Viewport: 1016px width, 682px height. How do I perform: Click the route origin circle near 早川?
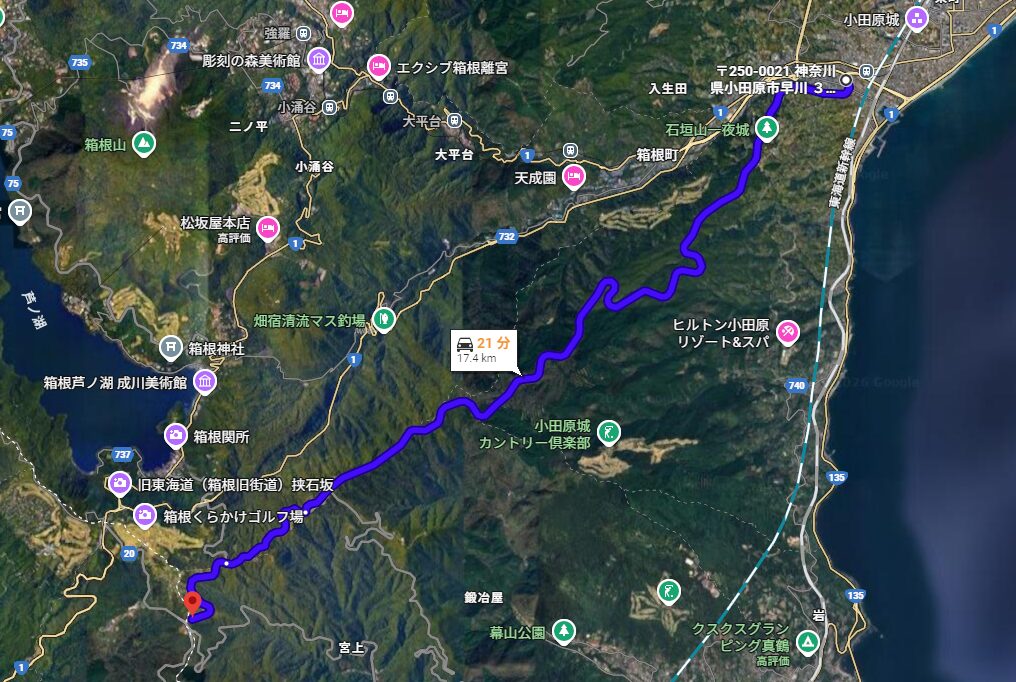[x=846, y=80]
